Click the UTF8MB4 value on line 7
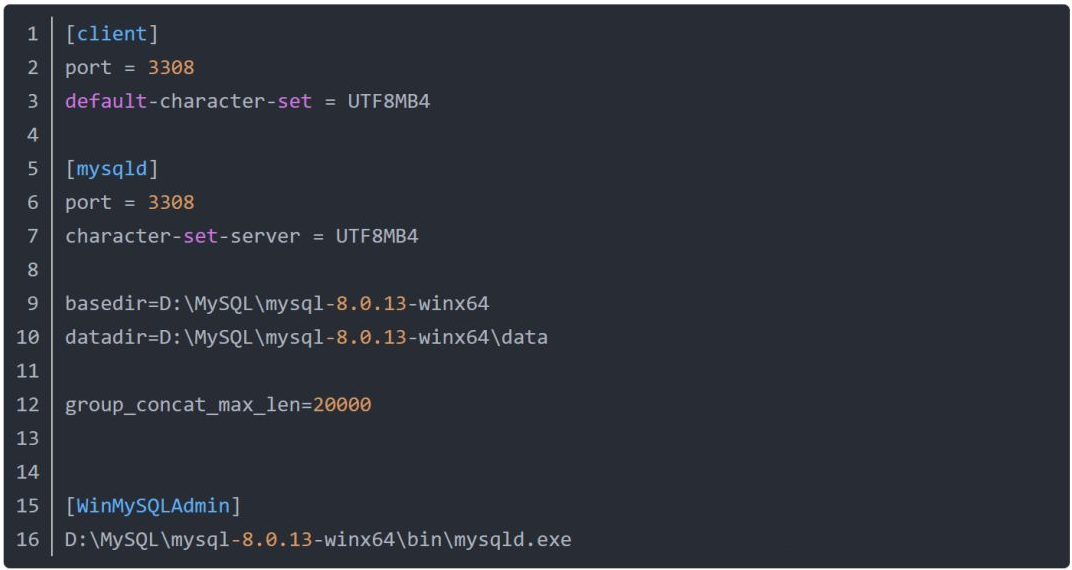Image resolution: width=1072 pixels, height=570 pixels. pos(377,236)
